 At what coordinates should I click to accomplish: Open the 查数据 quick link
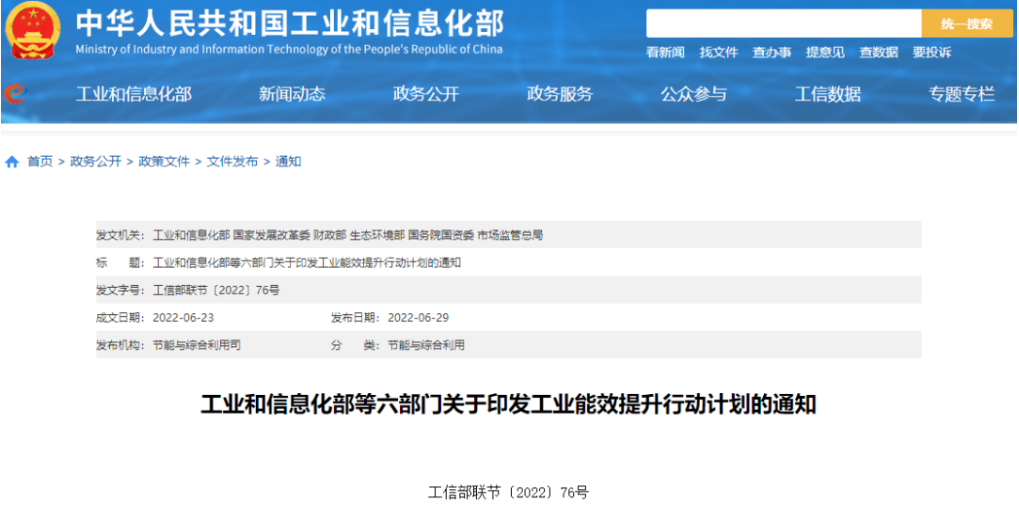878,52
